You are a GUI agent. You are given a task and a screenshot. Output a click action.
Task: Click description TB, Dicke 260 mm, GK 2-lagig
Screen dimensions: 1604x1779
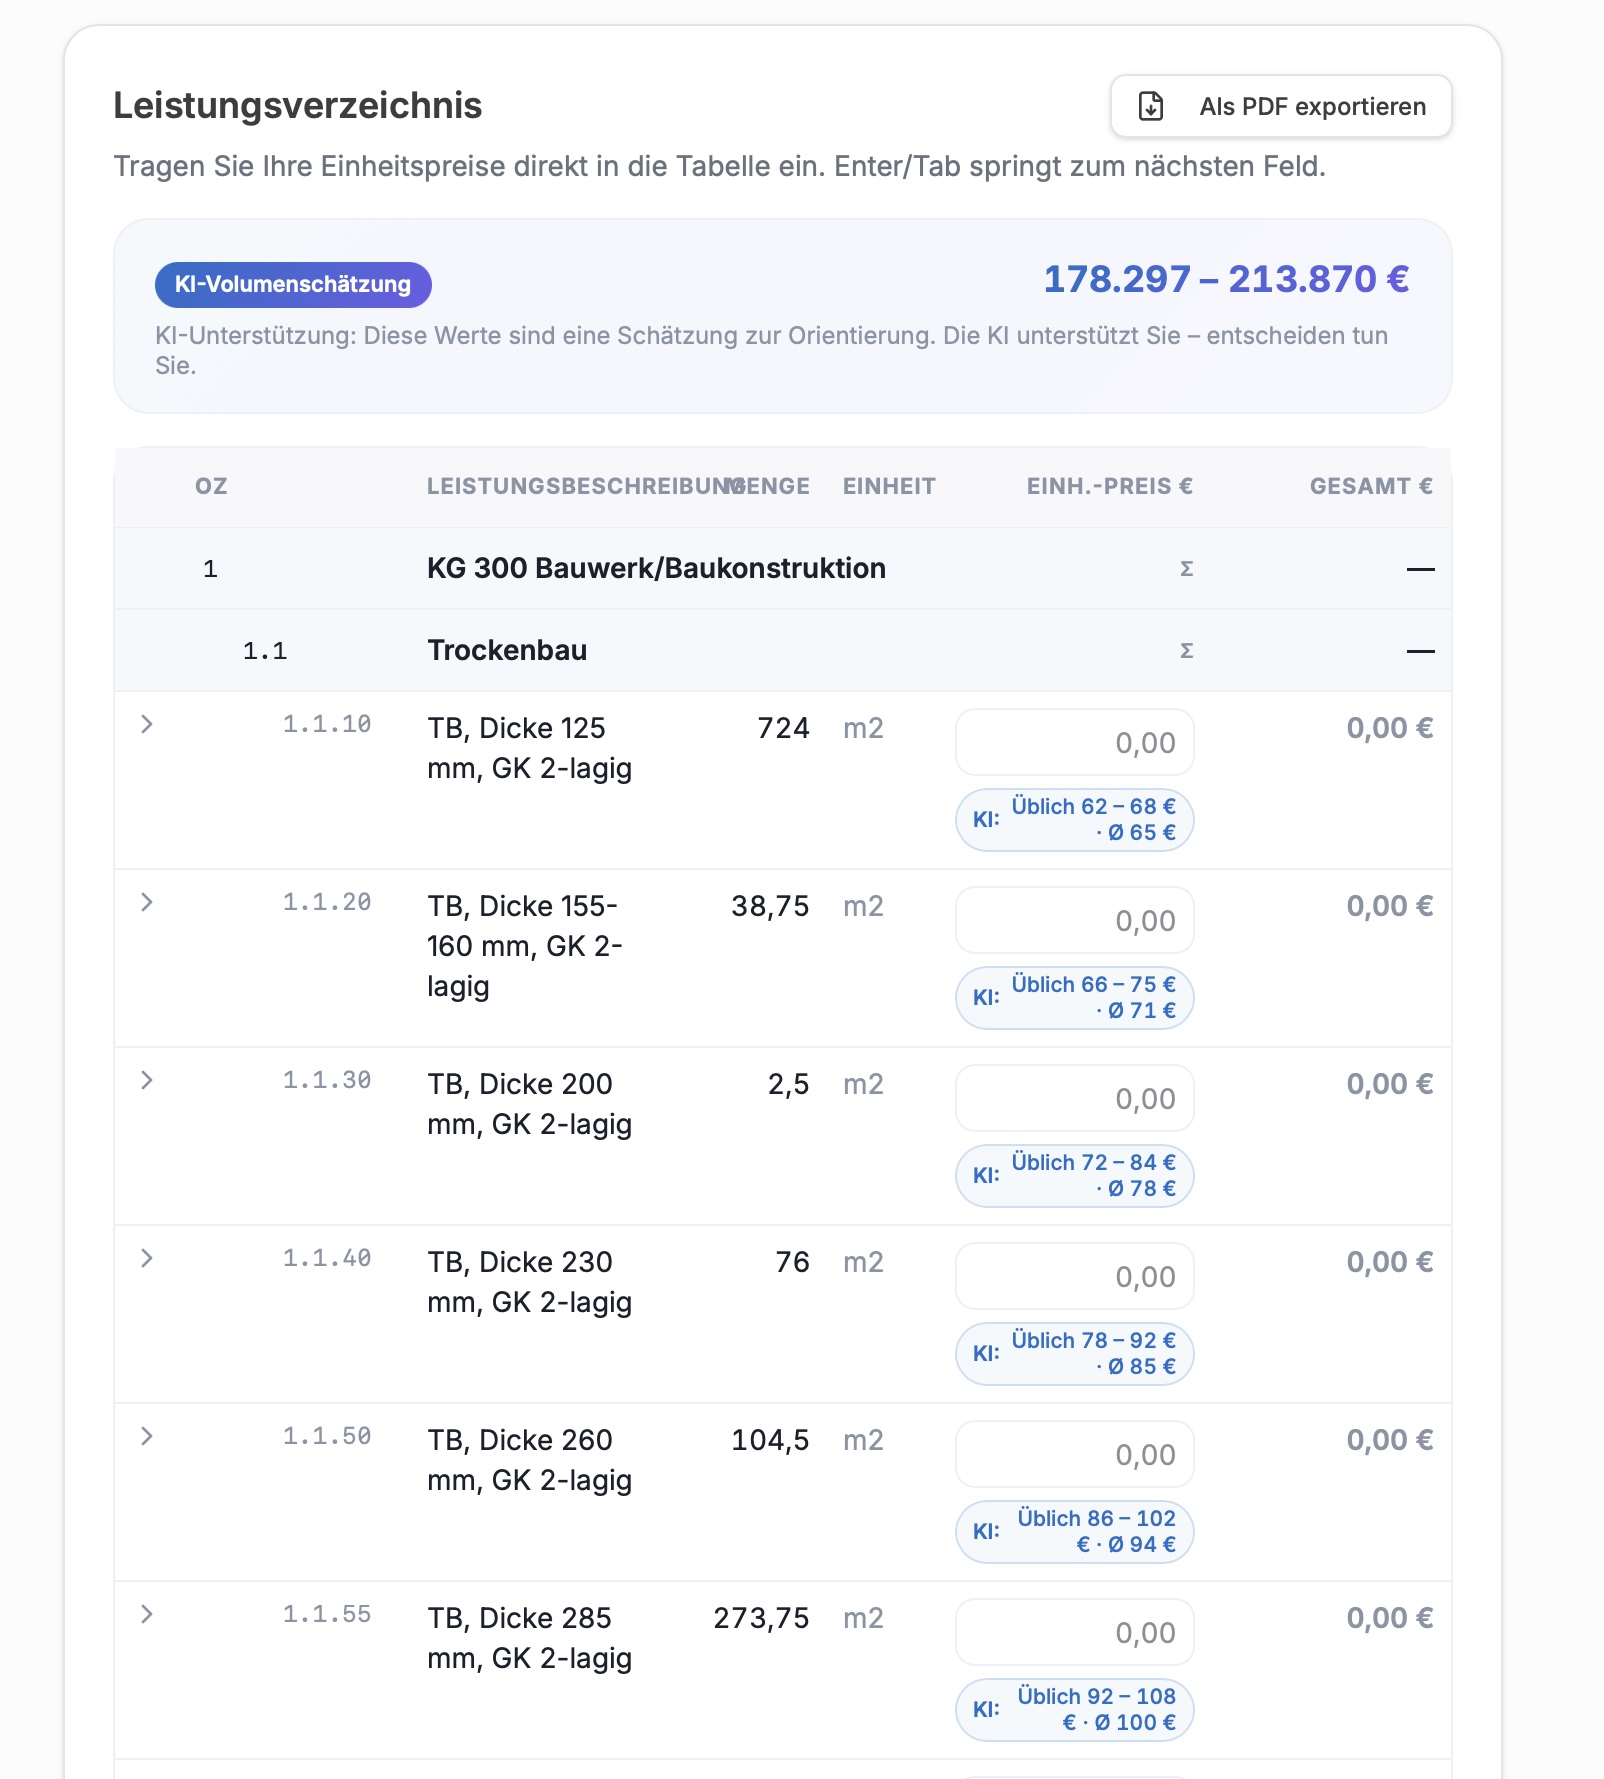(x=530, y=1460)
